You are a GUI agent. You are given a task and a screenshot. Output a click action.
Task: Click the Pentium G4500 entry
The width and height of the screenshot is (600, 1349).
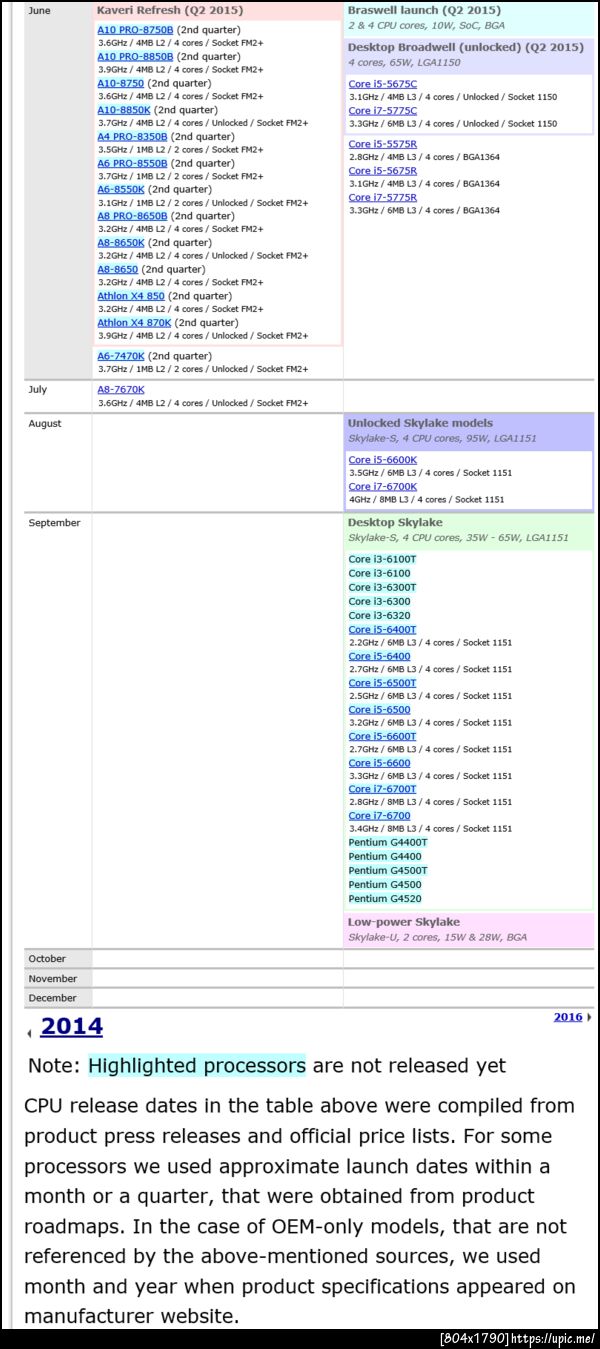pos(385,884)
